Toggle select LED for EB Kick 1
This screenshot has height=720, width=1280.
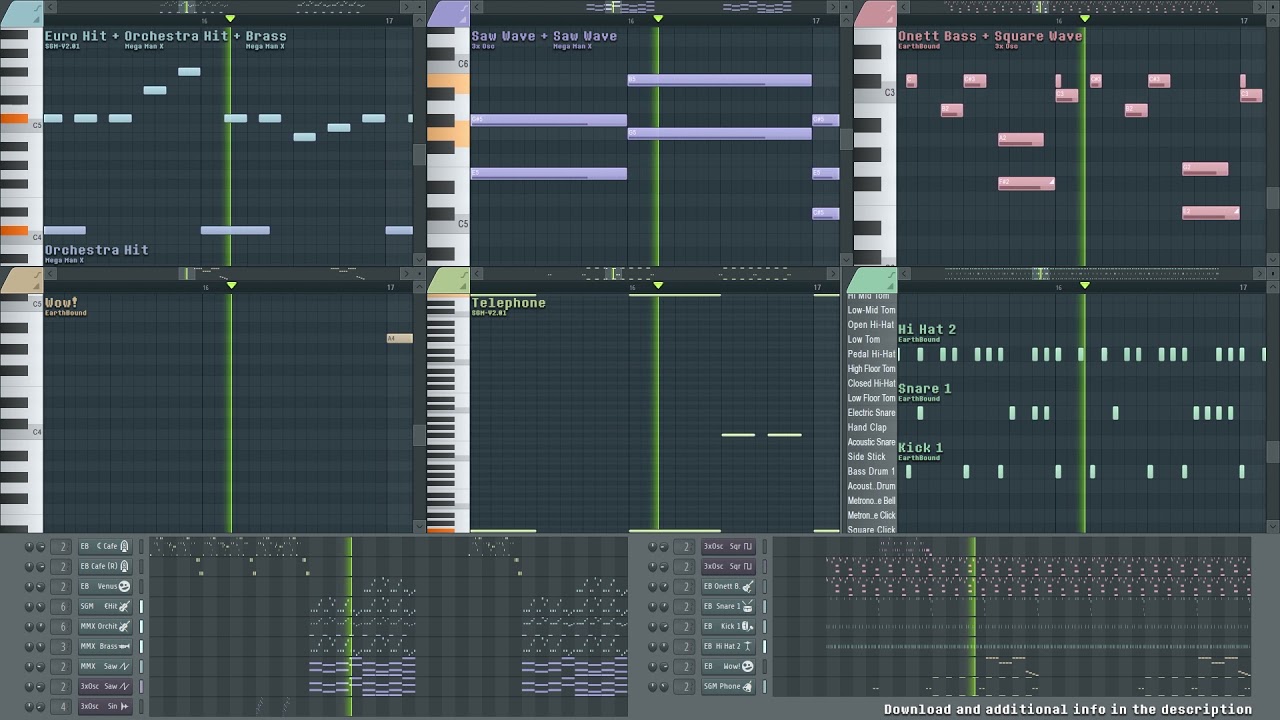765,626
